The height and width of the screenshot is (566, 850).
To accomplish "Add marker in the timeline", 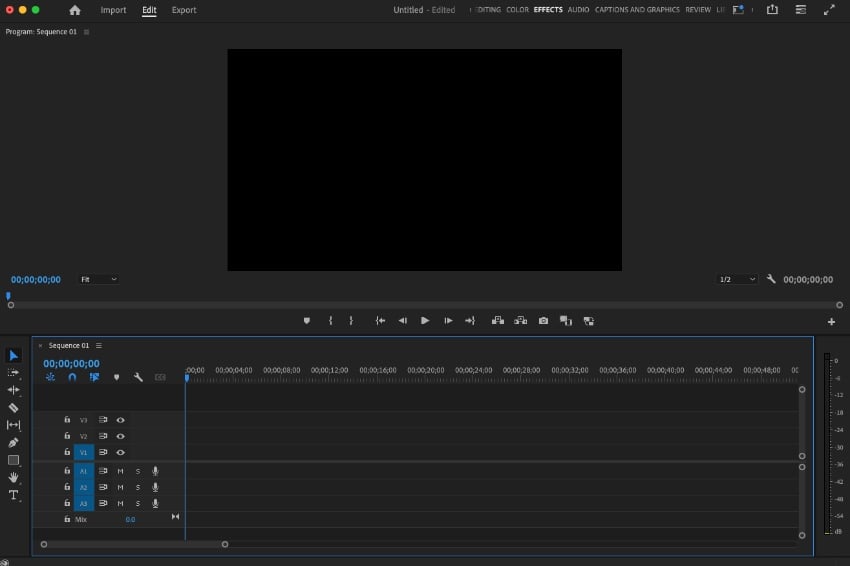I will pyautogui.click(x=117, y=377).
